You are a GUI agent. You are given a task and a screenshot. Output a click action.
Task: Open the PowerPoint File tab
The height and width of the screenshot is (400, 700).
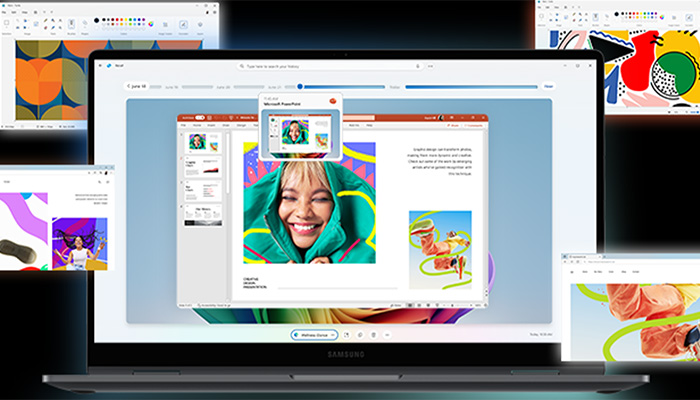pos(183,125)
